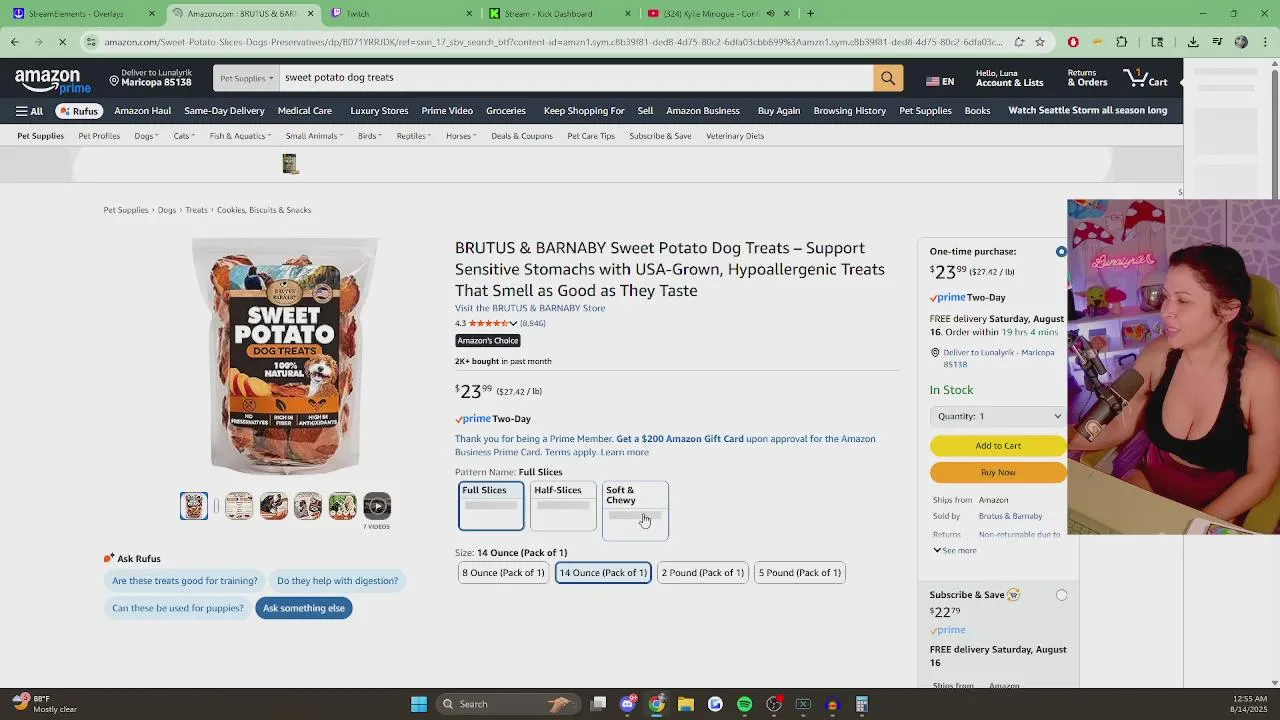Choose the Half-Slices pattern option
Image resolution: width=1280 pixels, height=720 pixels.
pos(563,506)
